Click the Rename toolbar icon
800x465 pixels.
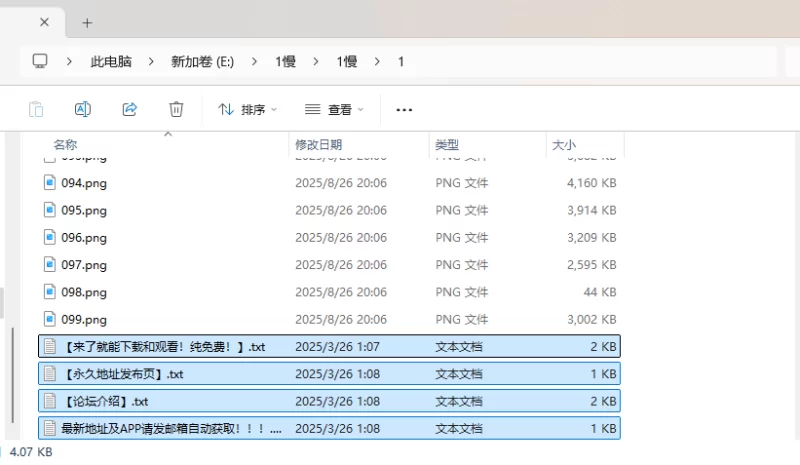(83, 109)
